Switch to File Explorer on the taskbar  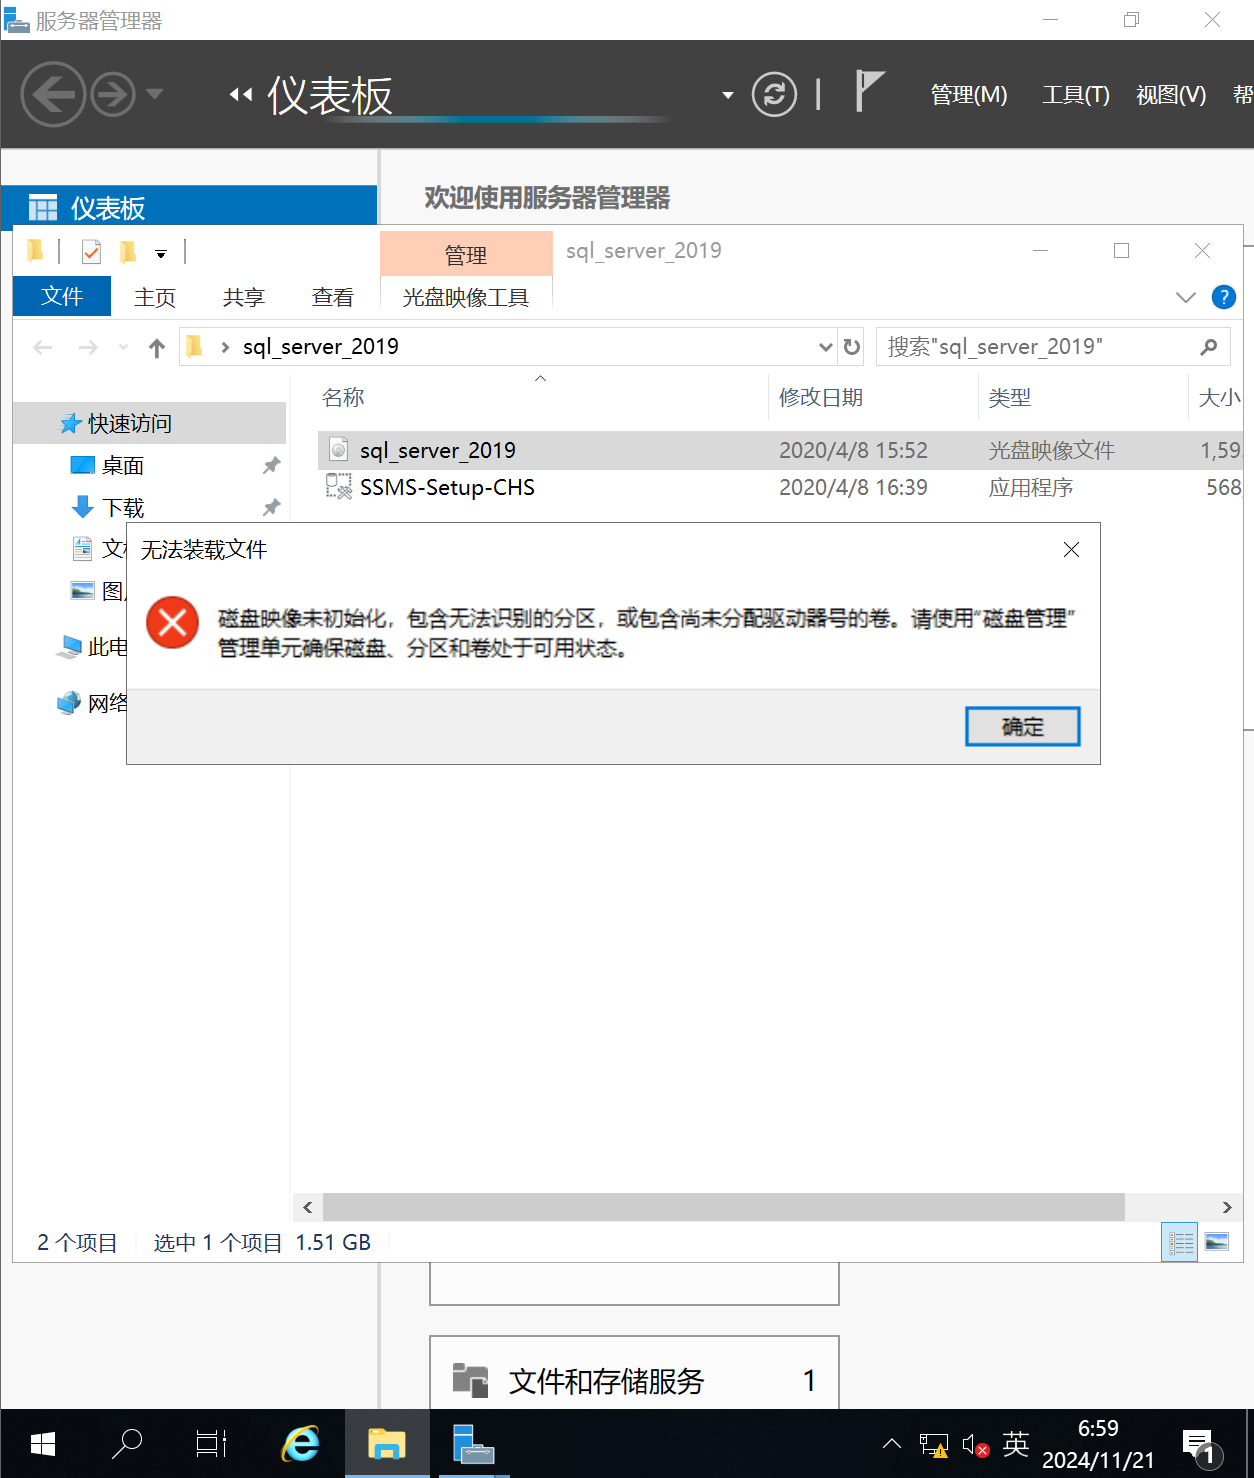387,1444
